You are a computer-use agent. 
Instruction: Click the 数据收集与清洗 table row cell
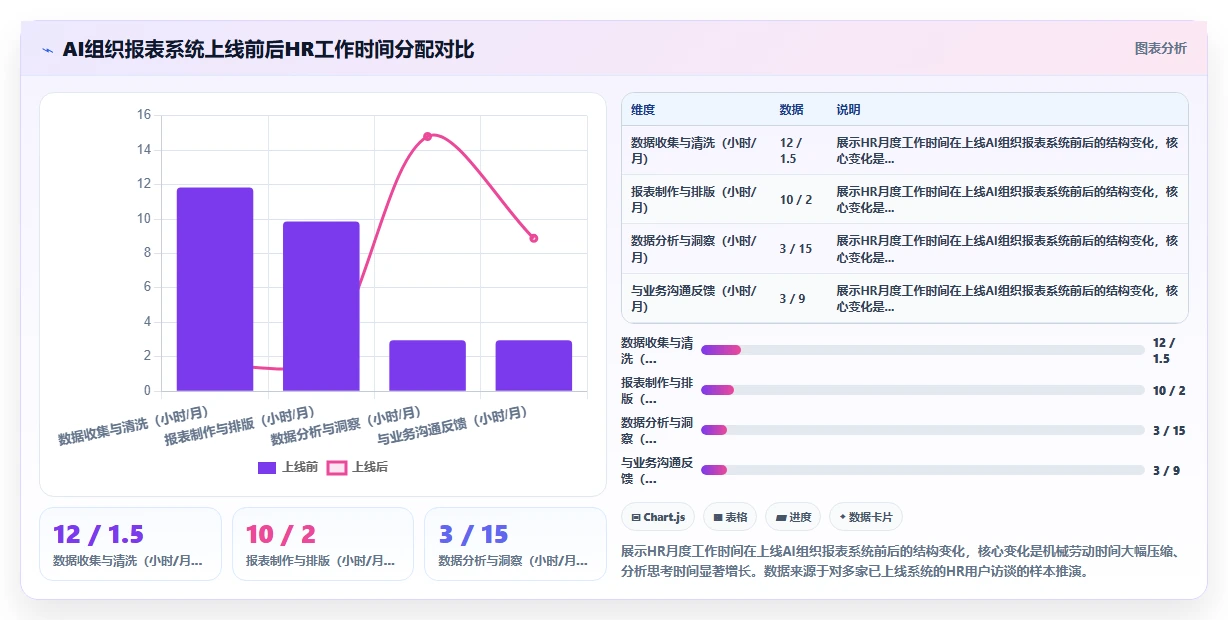[x=694, y=150]
